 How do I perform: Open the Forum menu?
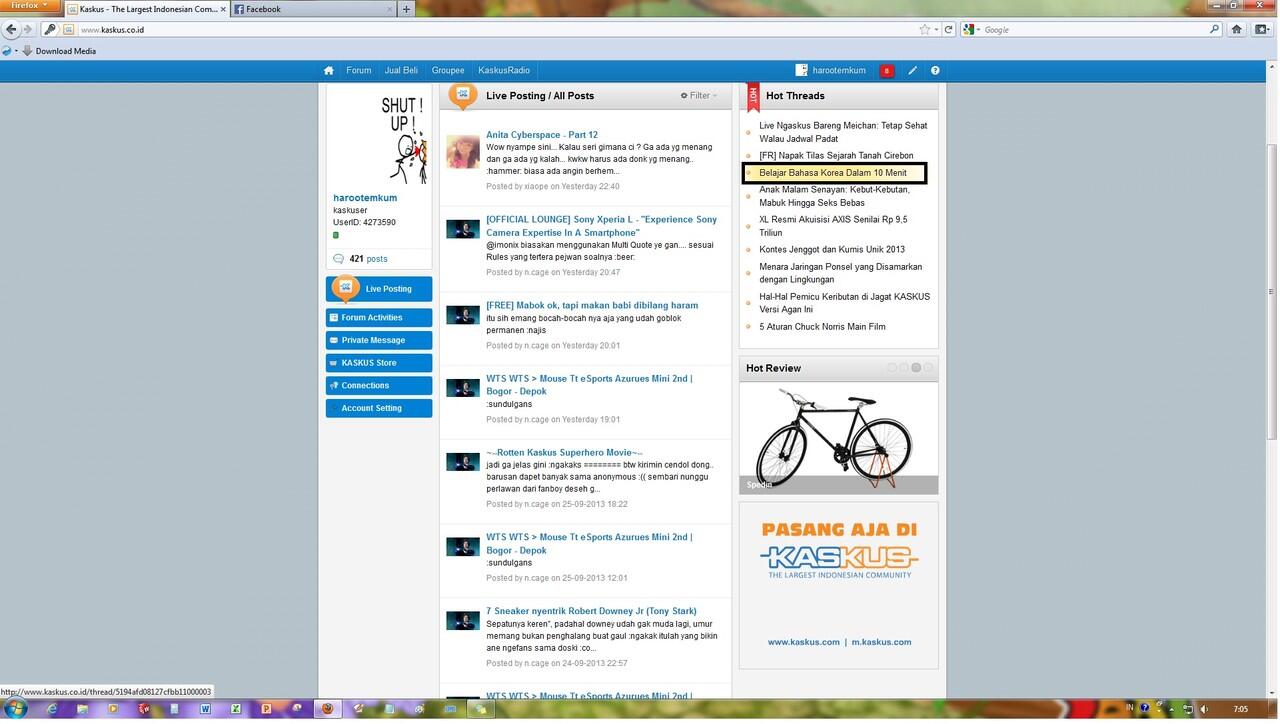coord(359,71)
